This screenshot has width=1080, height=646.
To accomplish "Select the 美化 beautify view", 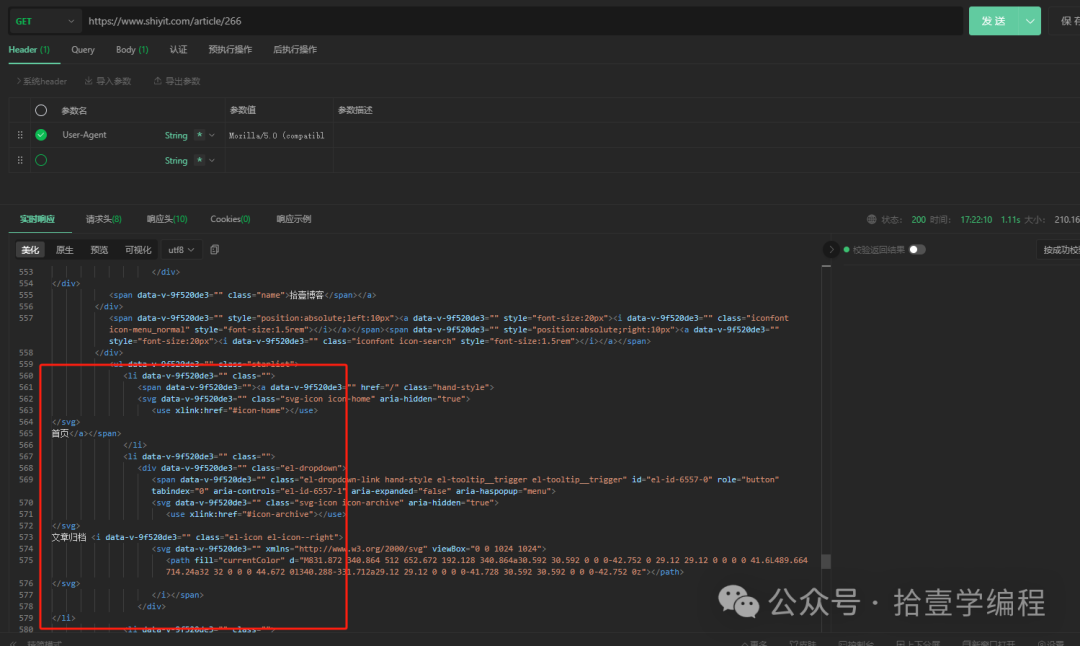I will pyautogui.click(x=30, y=250).
